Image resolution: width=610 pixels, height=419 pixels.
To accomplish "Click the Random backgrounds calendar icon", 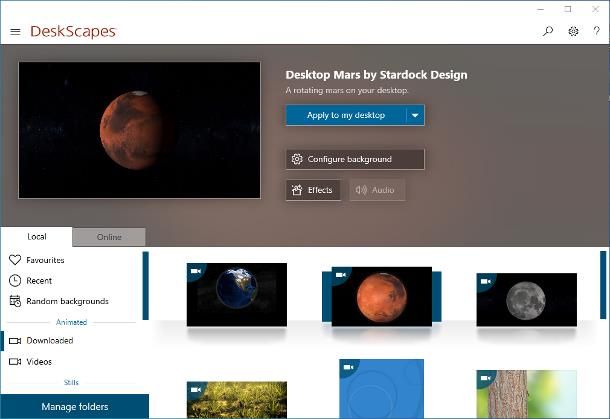I will coord(15,301).
